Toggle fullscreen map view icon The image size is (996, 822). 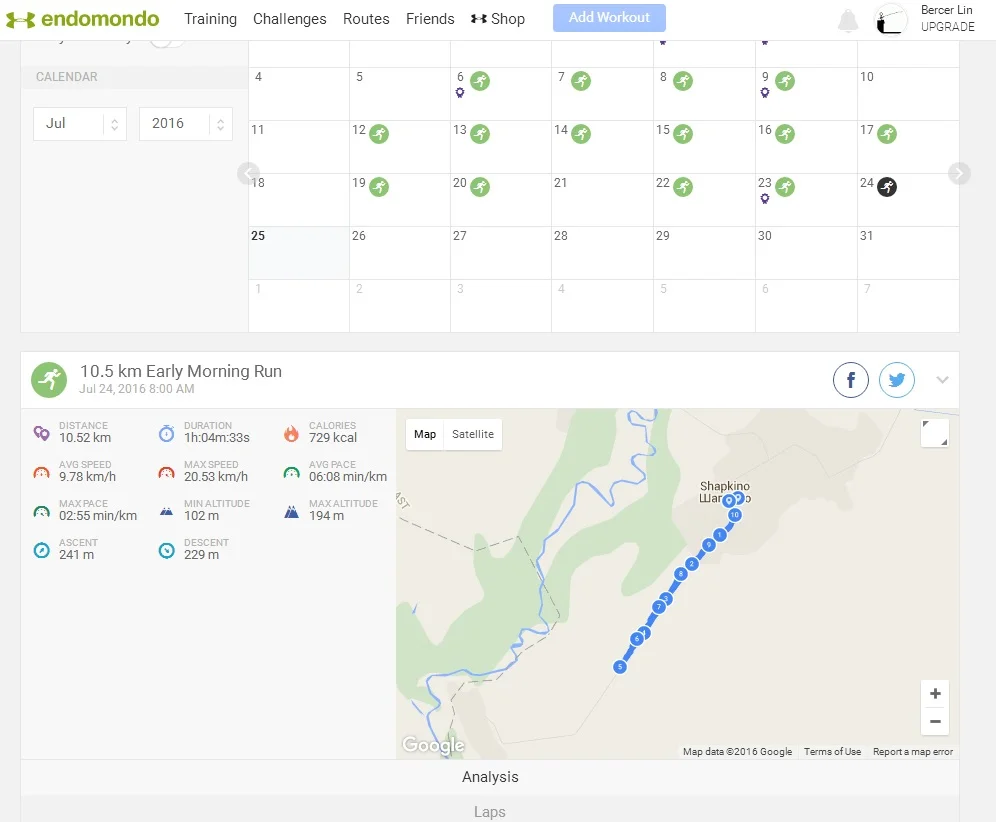934,433
